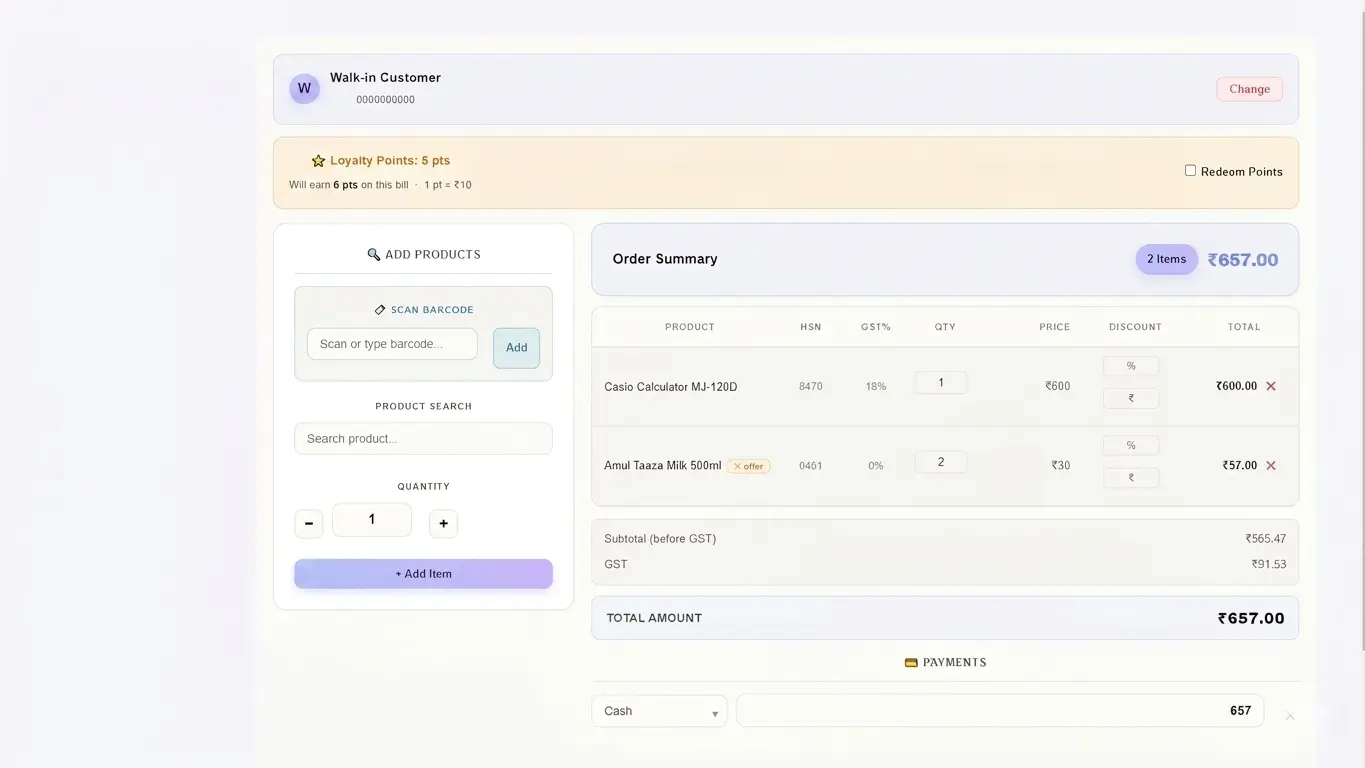Edit Casio Calculator quantity field
Viewport: 1365px width, 768px height.
coord(940,382)
